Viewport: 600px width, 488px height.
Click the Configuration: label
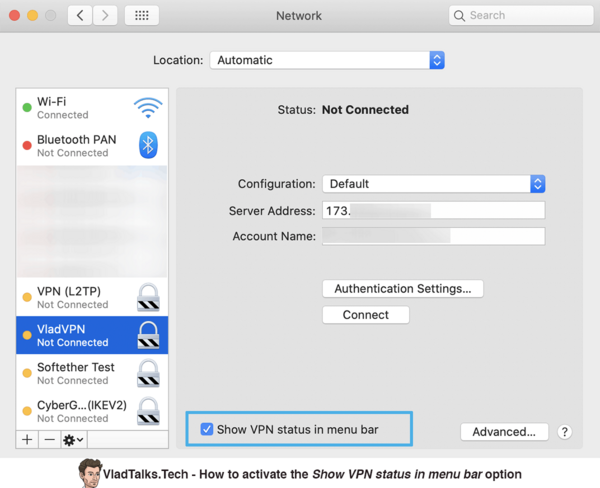click(x=277, y=184)
